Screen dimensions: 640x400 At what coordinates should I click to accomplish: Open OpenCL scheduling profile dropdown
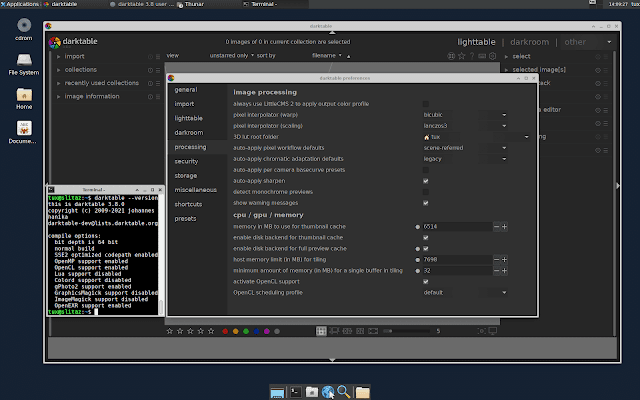pos(465,293)
